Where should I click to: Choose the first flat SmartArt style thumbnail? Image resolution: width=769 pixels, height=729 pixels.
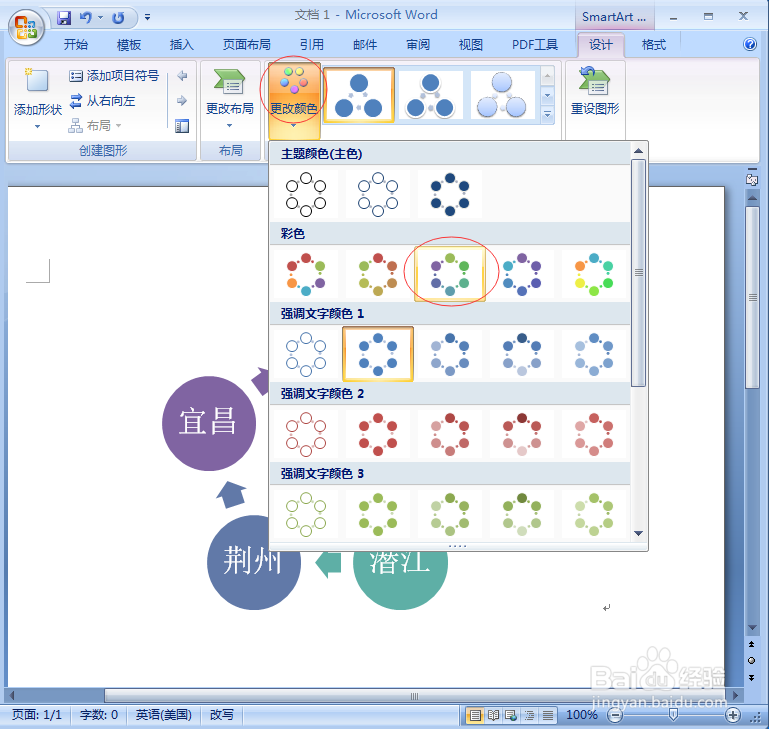(359, 95)
